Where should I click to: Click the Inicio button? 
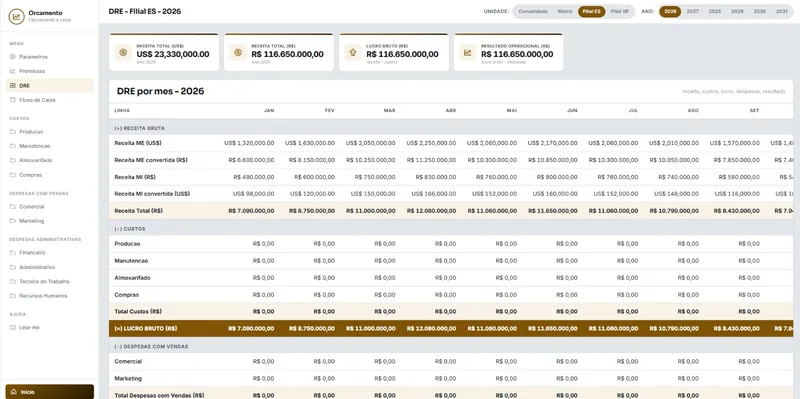(x=50, y=392)
